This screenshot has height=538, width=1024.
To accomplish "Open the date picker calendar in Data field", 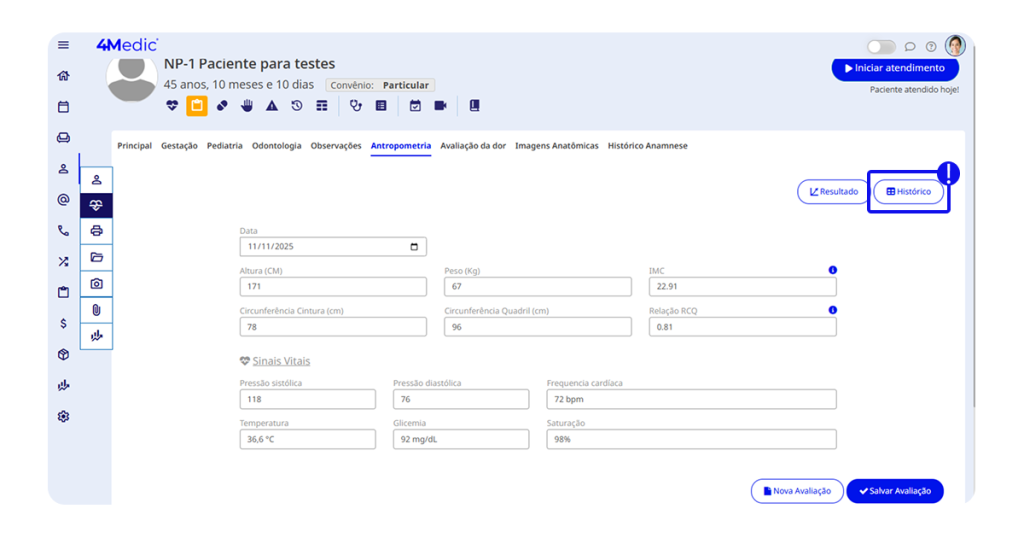I will pos(414,247).
